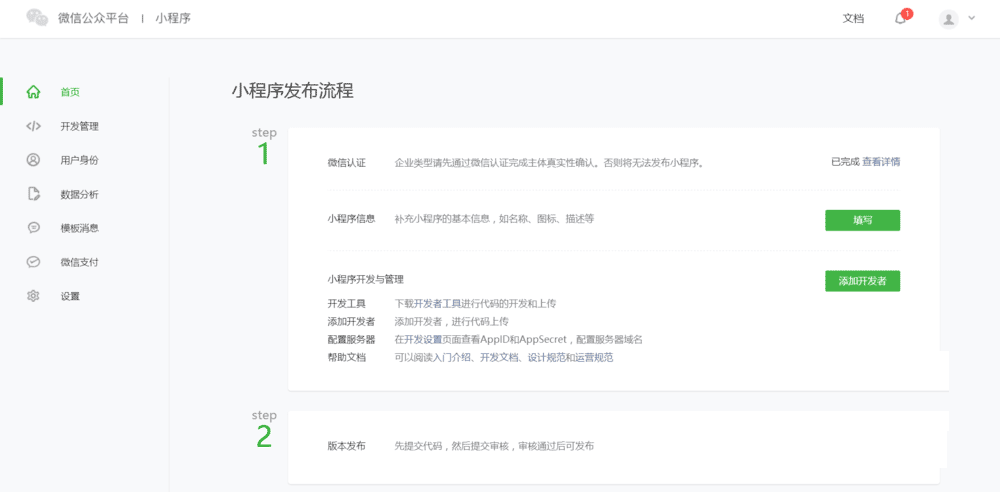Click the WeChat logo icon
The width and height of the screenshot is (1000, 492).
[x=37, y=18]
